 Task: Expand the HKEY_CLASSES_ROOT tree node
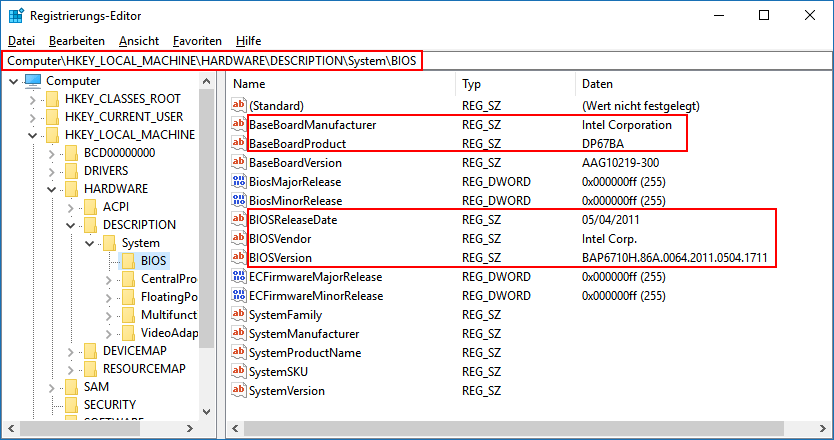(33, 99)
